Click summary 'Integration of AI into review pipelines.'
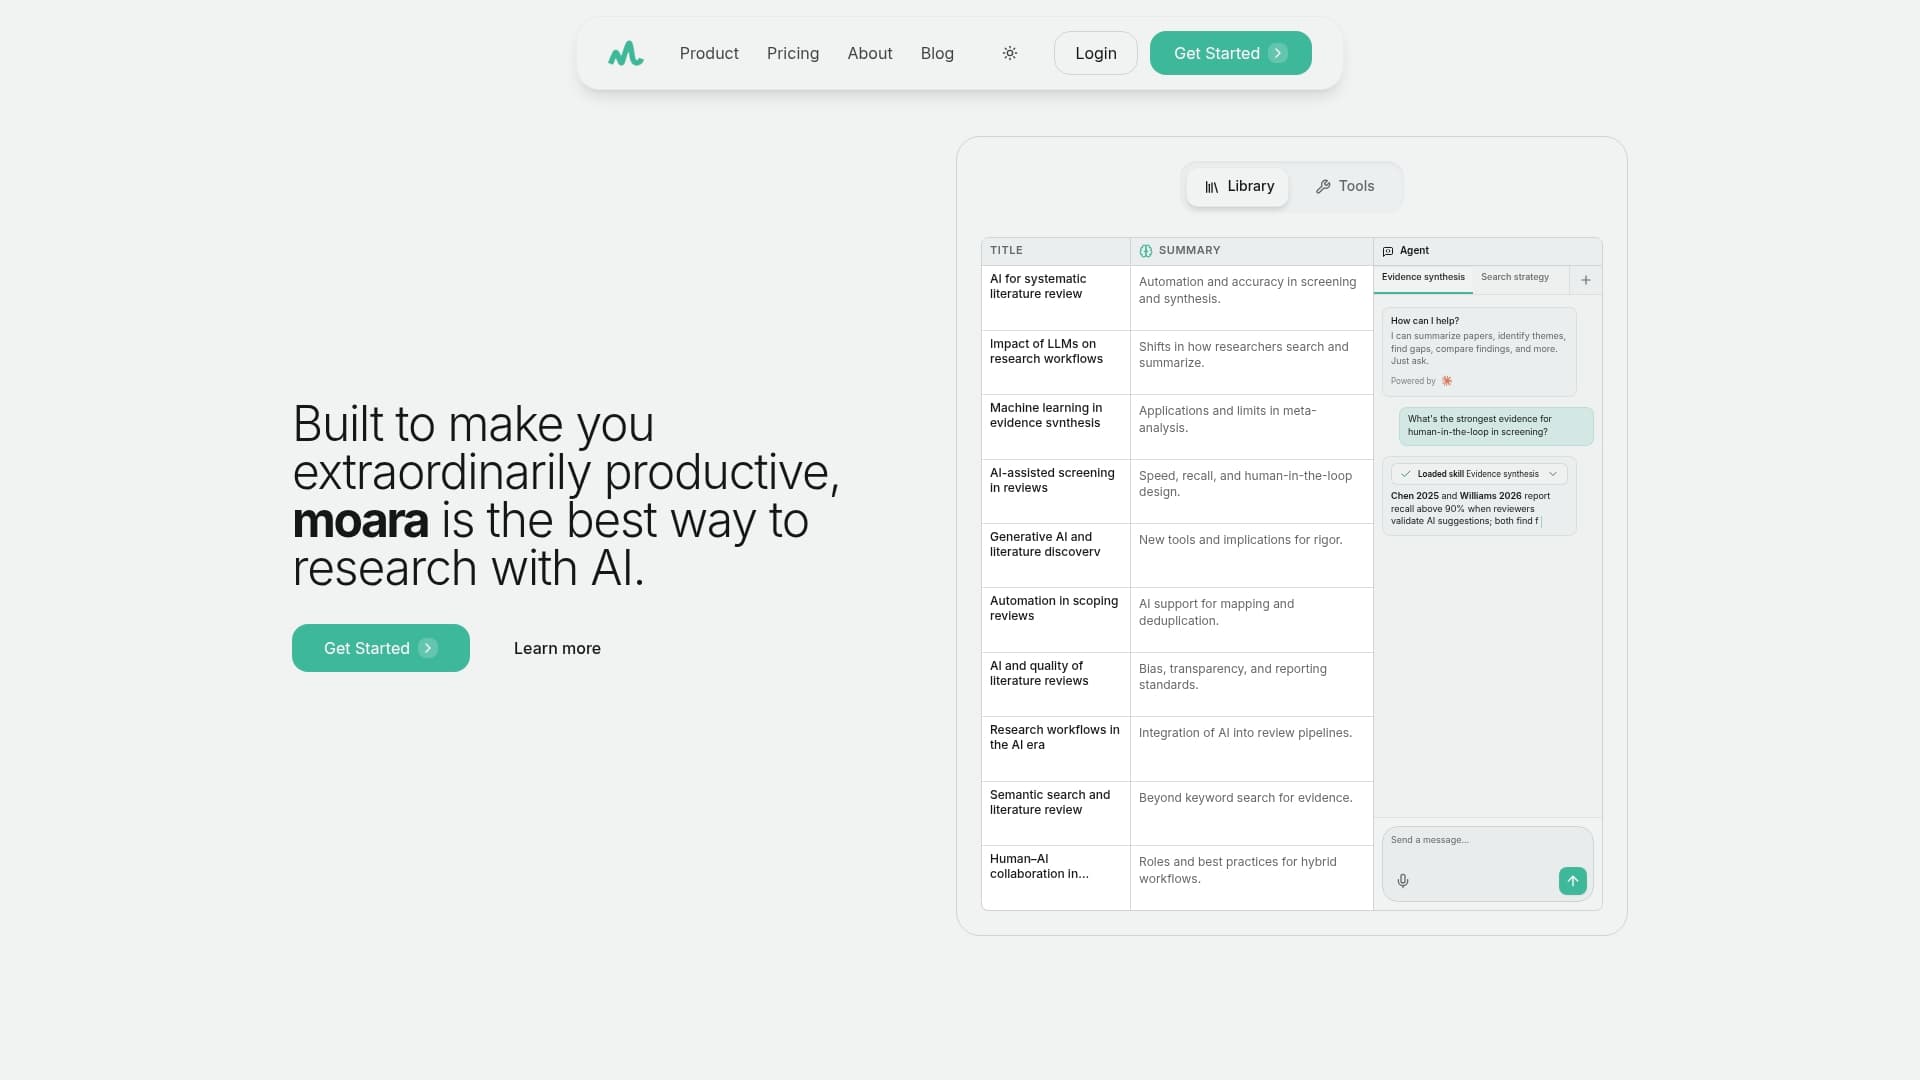This screenshot has height=1080, width=1920. tap(1245, 733)
